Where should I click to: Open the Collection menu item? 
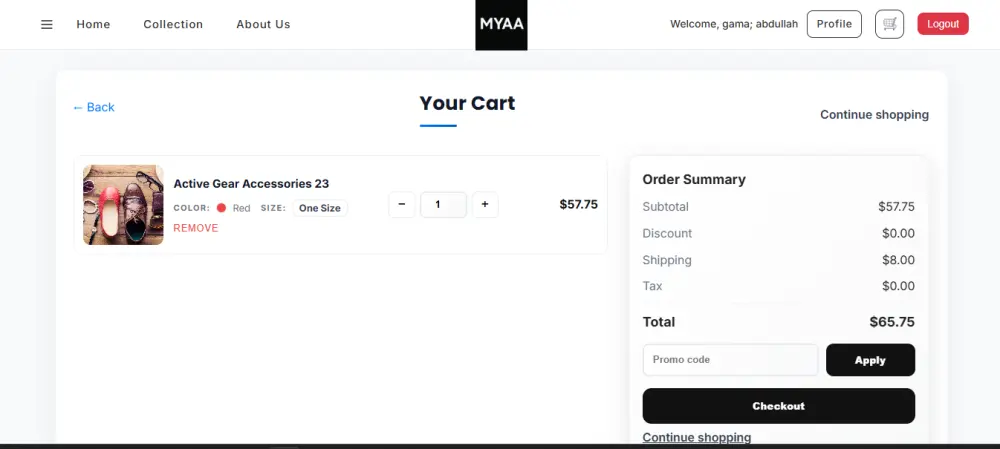pyautogui.click(x=173, y=24)
